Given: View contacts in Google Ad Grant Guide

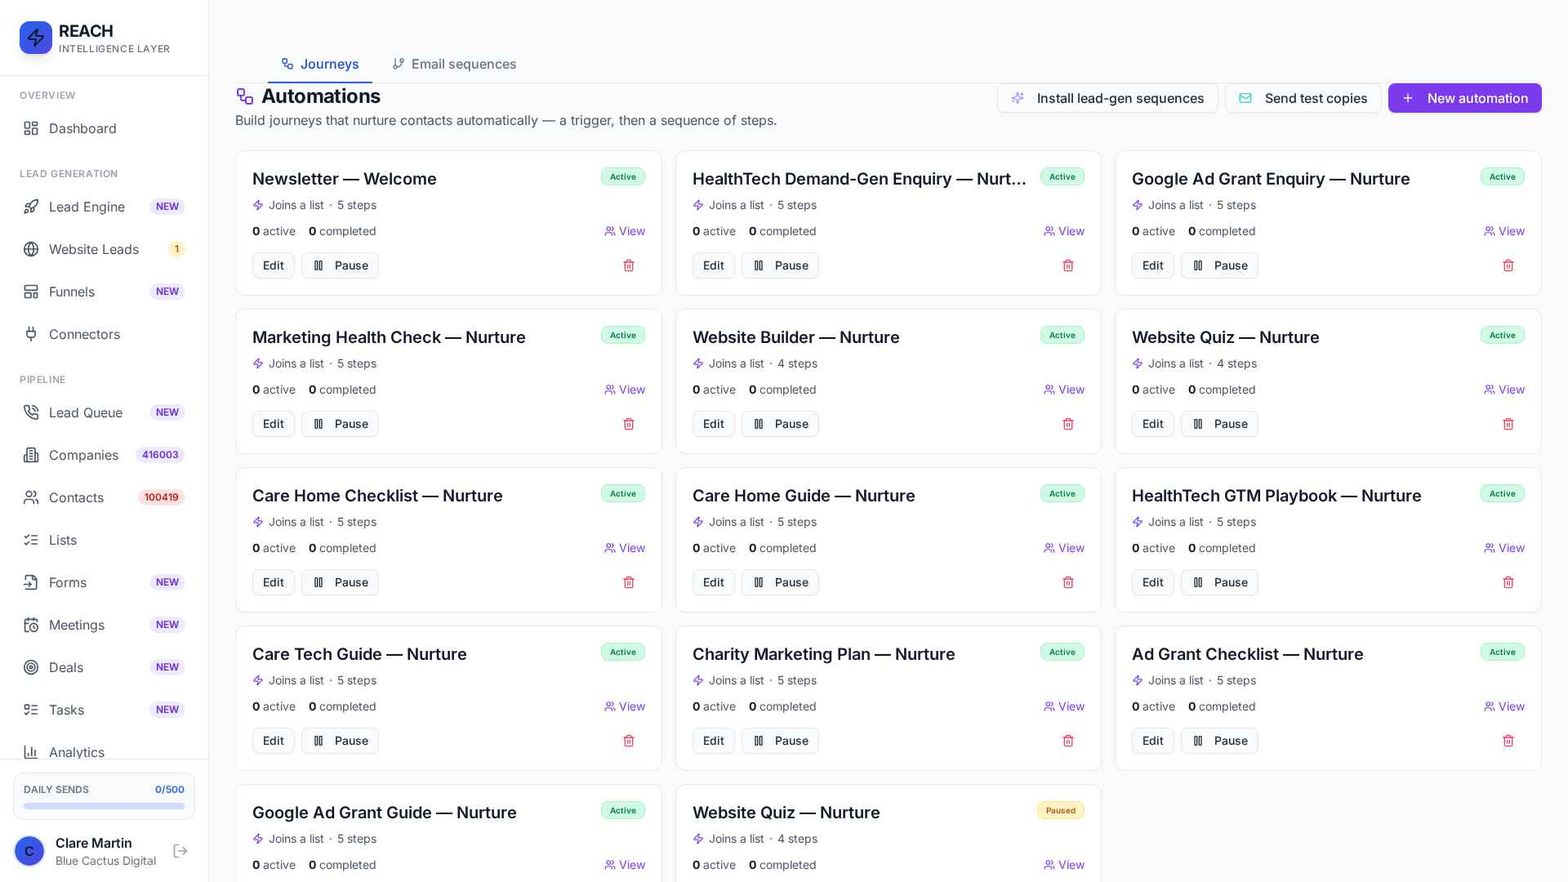Looking at the screenshot, I should [625, 865].
